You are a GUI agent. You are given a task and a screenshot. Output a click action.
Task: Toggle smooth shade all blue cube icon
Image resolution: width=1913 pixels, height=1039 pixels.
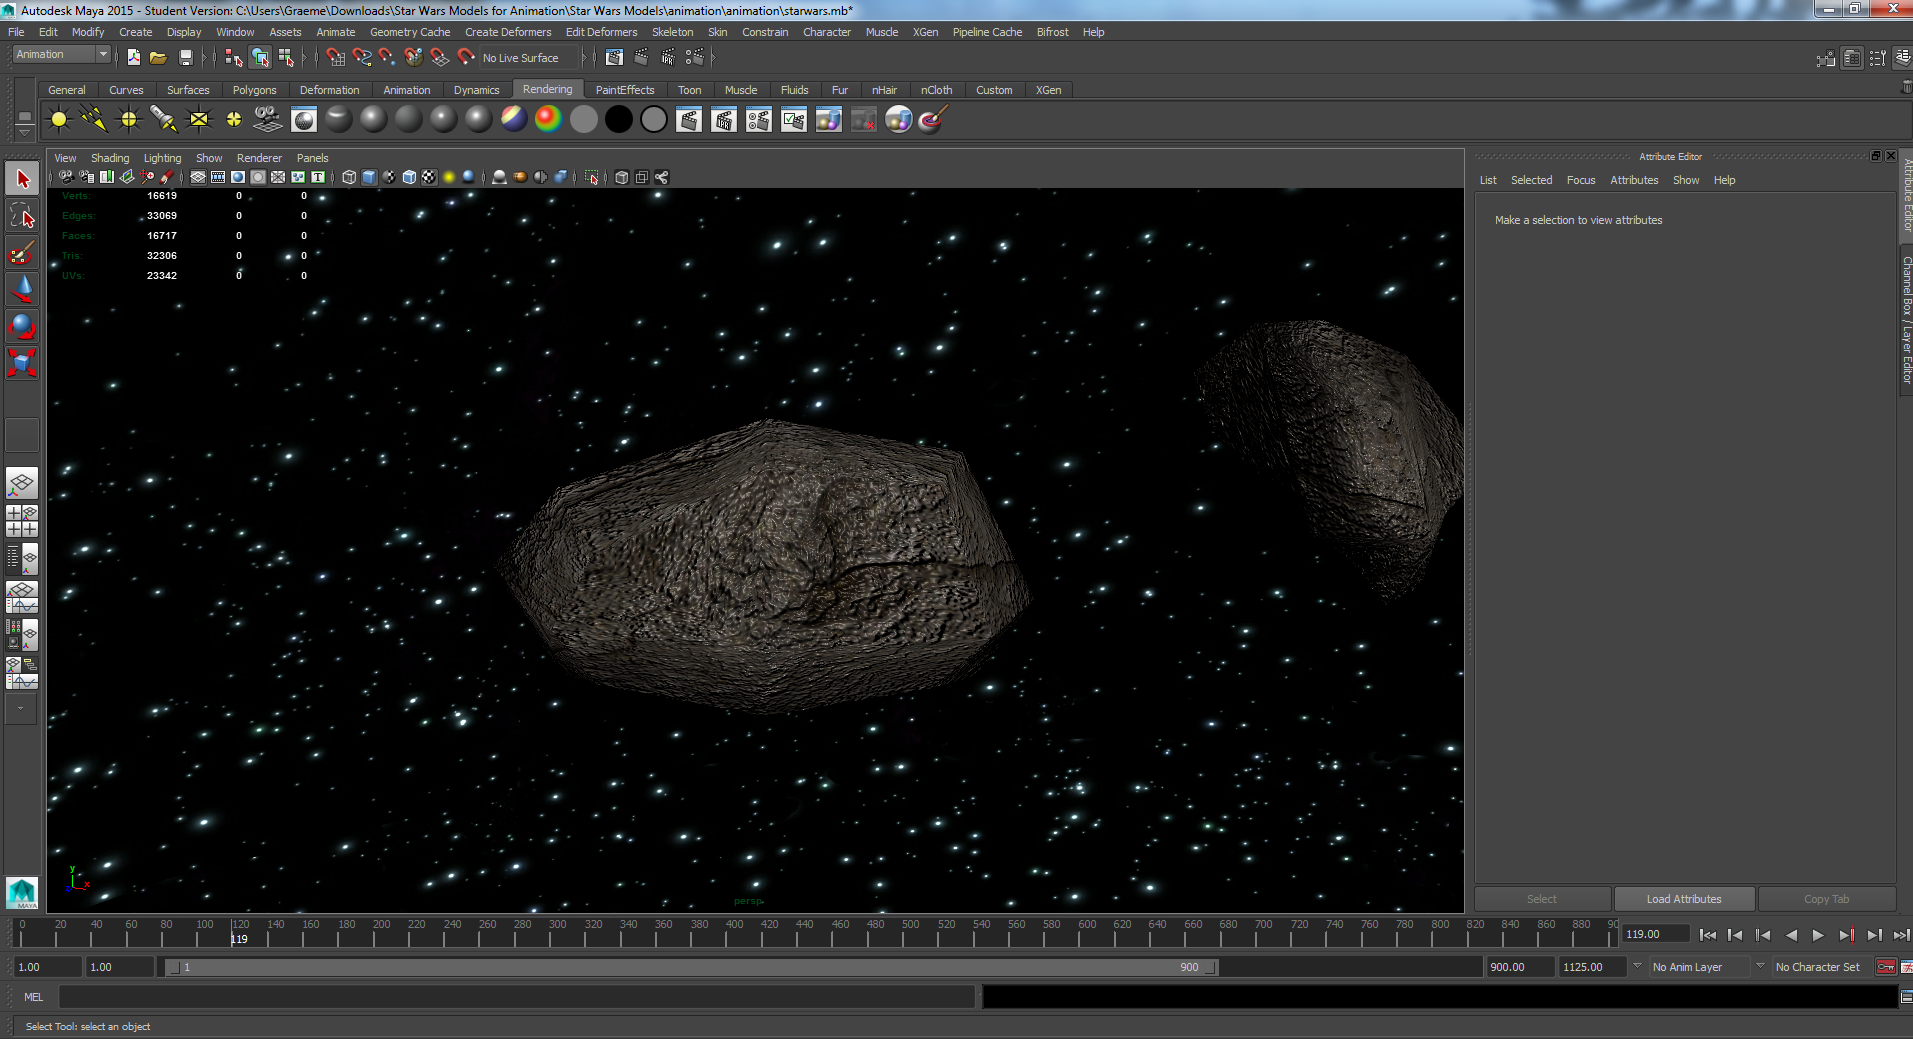pyautogui.click(x=369, y=177)
